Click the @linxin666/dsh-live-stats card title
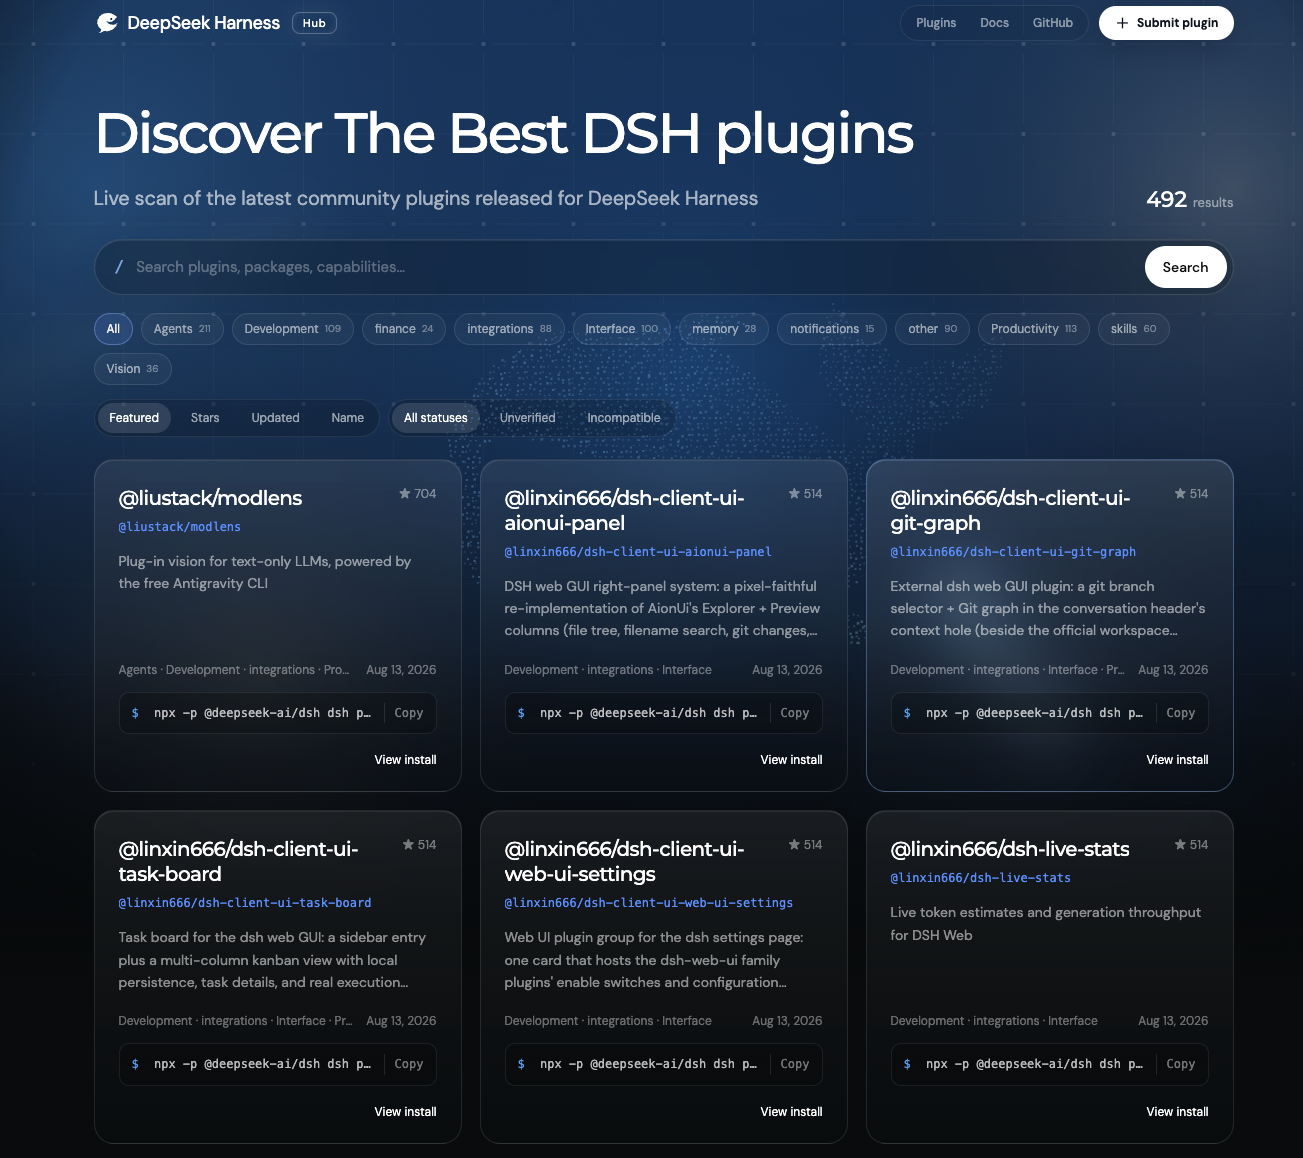Screen dimensions: 1303x1158 [x=1010, y=849]
